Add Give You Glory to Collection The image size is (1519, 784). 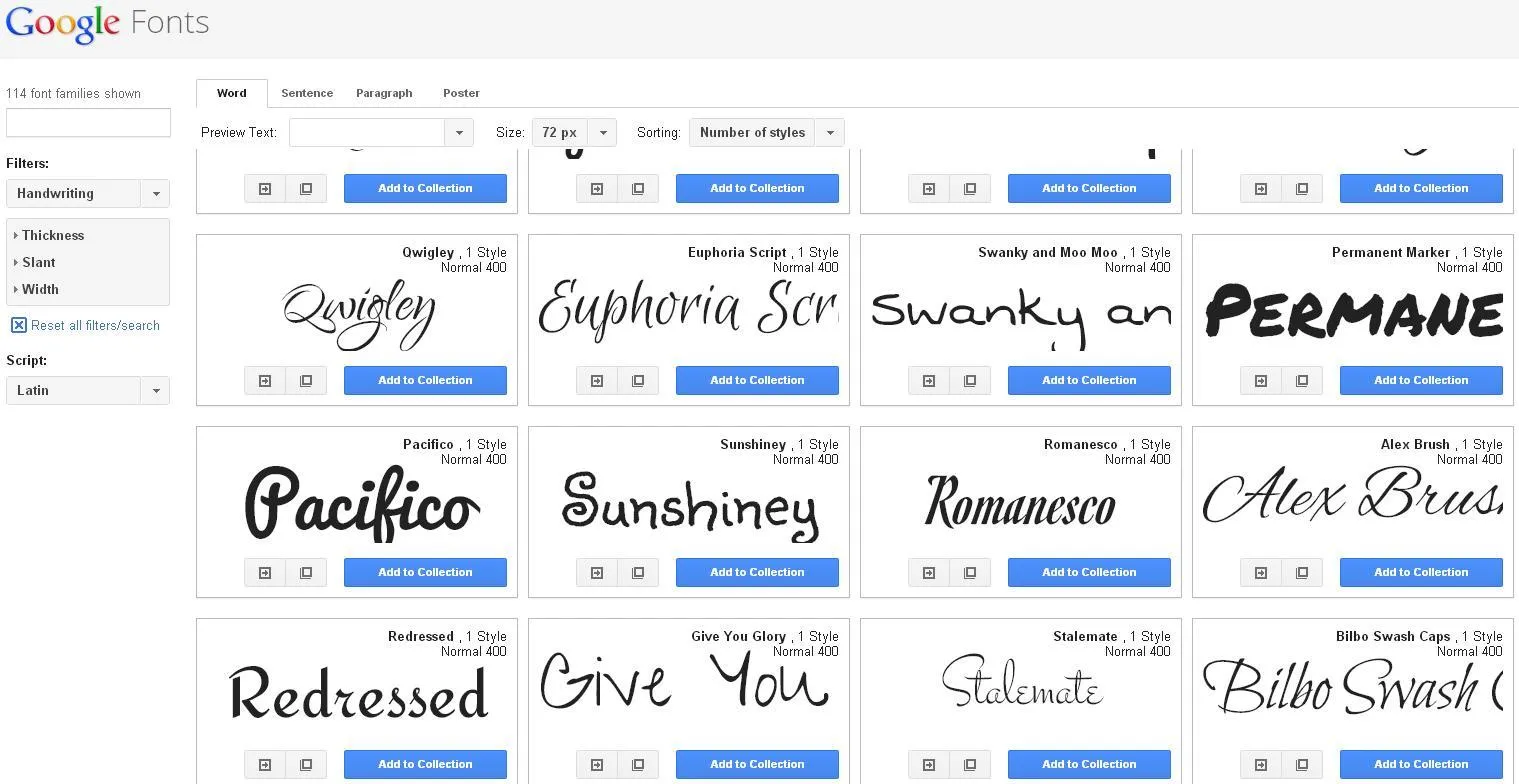click(757, 764)
